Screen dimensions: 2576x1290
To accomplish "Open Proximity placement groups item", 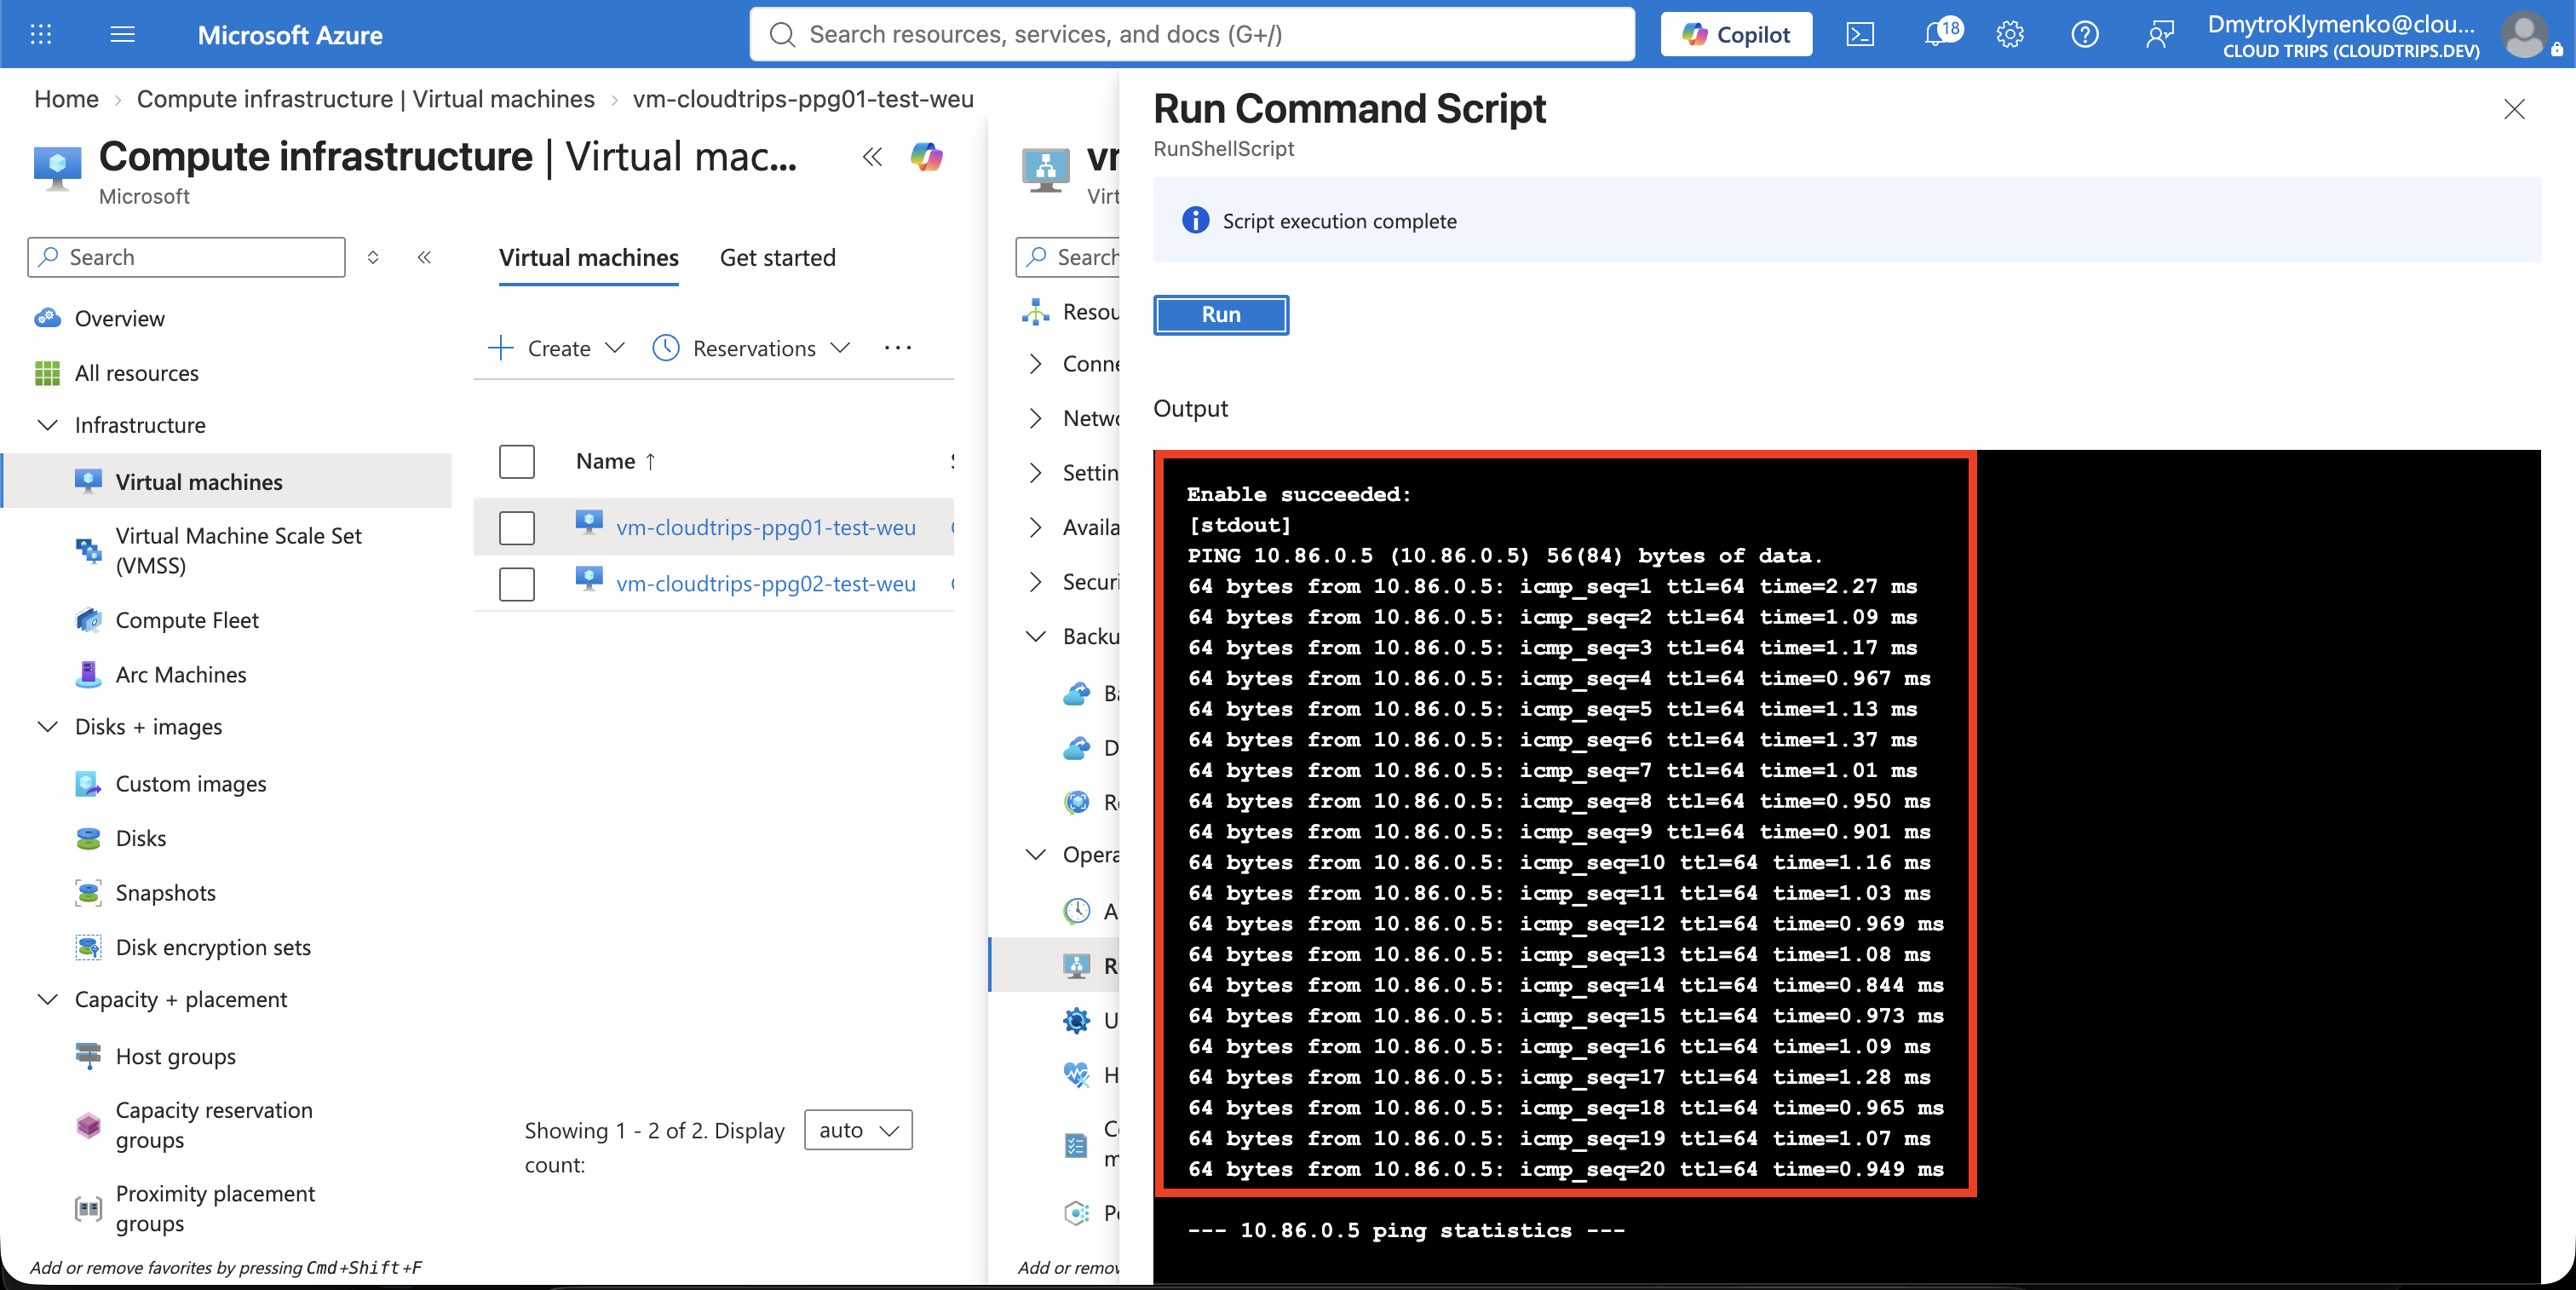I will 215,1209.
